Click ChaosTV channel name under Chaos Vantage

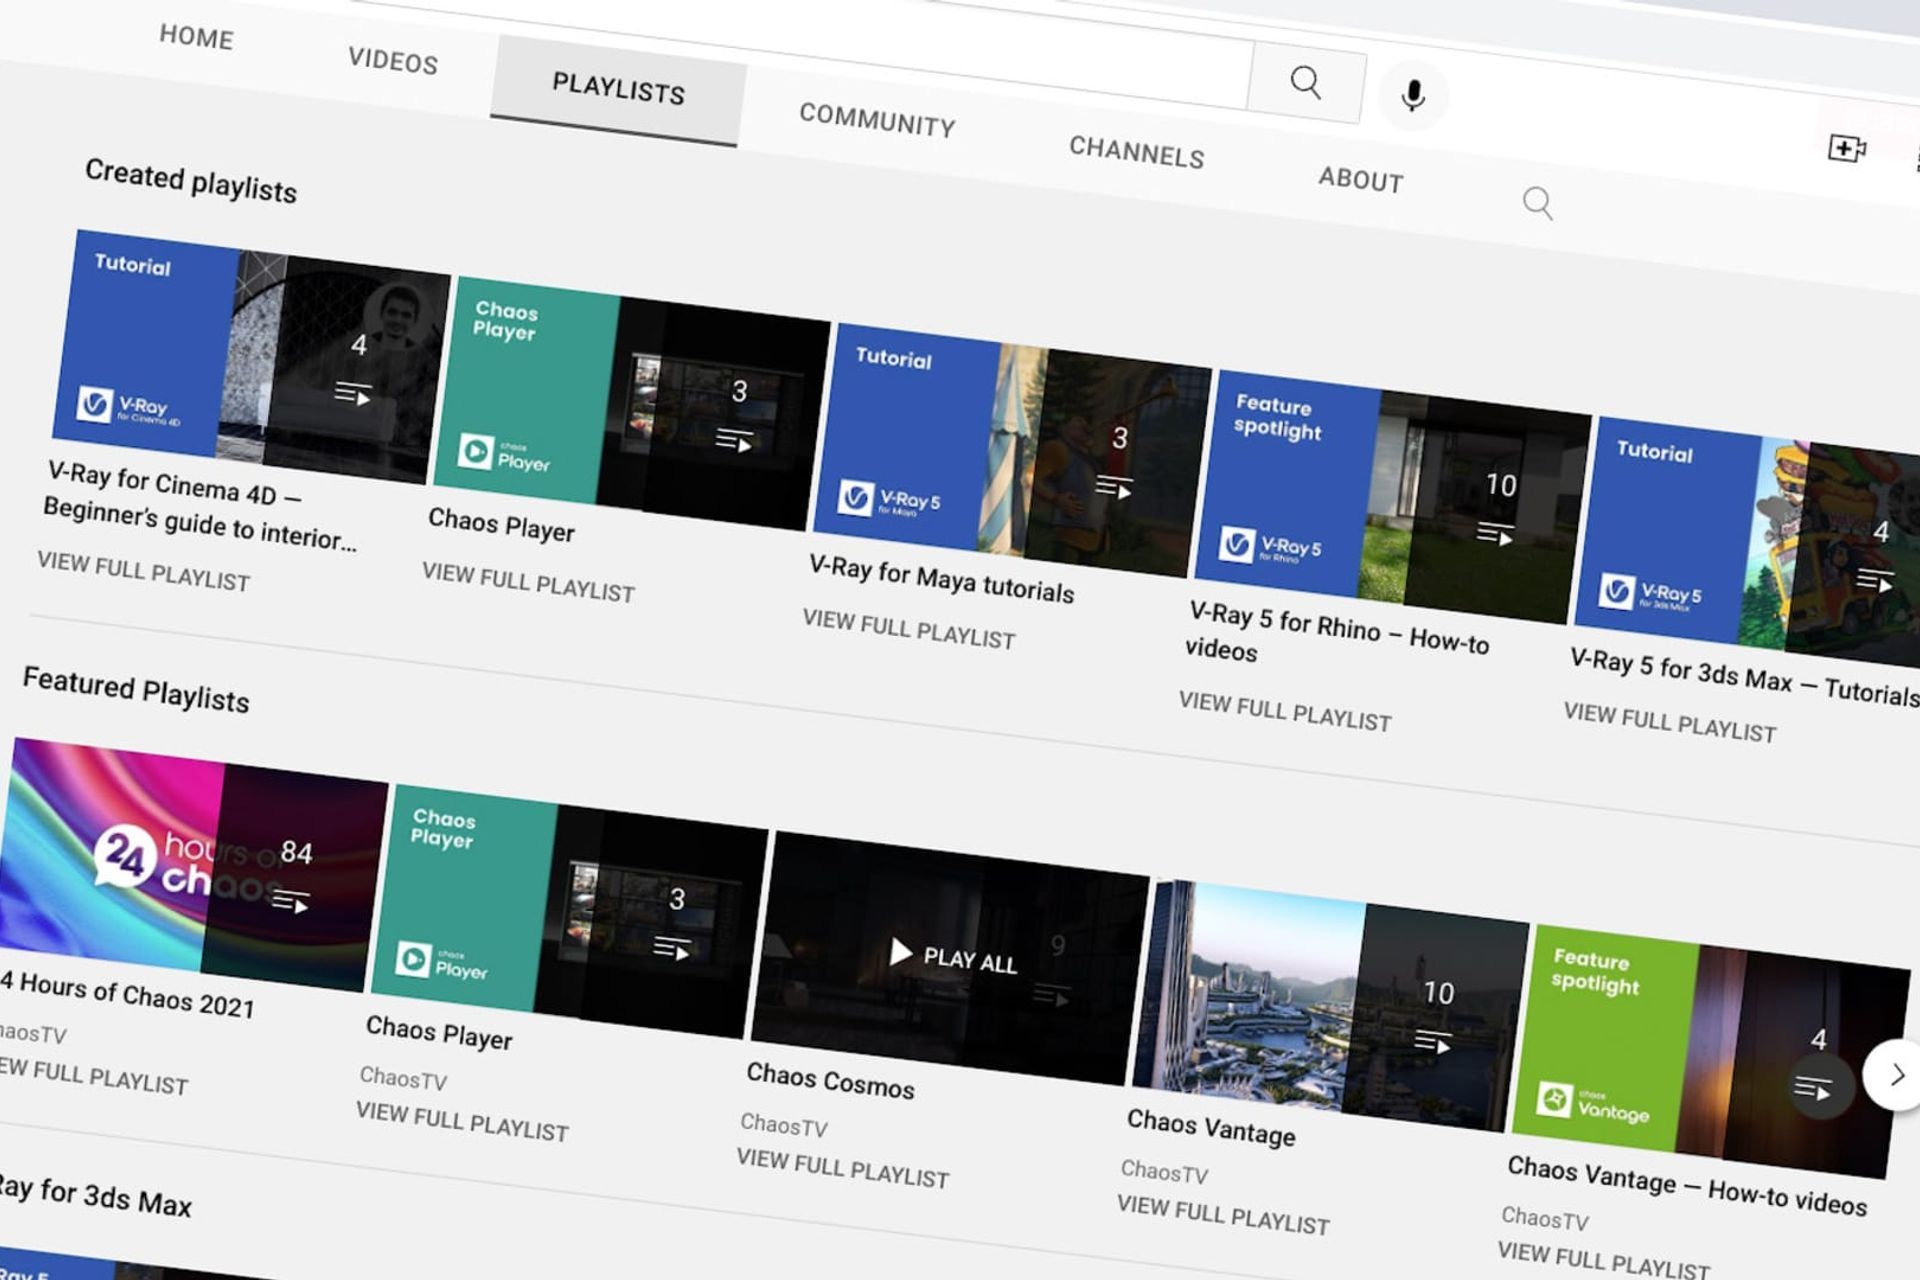pyautogui.click(x=1164, y=1170)
